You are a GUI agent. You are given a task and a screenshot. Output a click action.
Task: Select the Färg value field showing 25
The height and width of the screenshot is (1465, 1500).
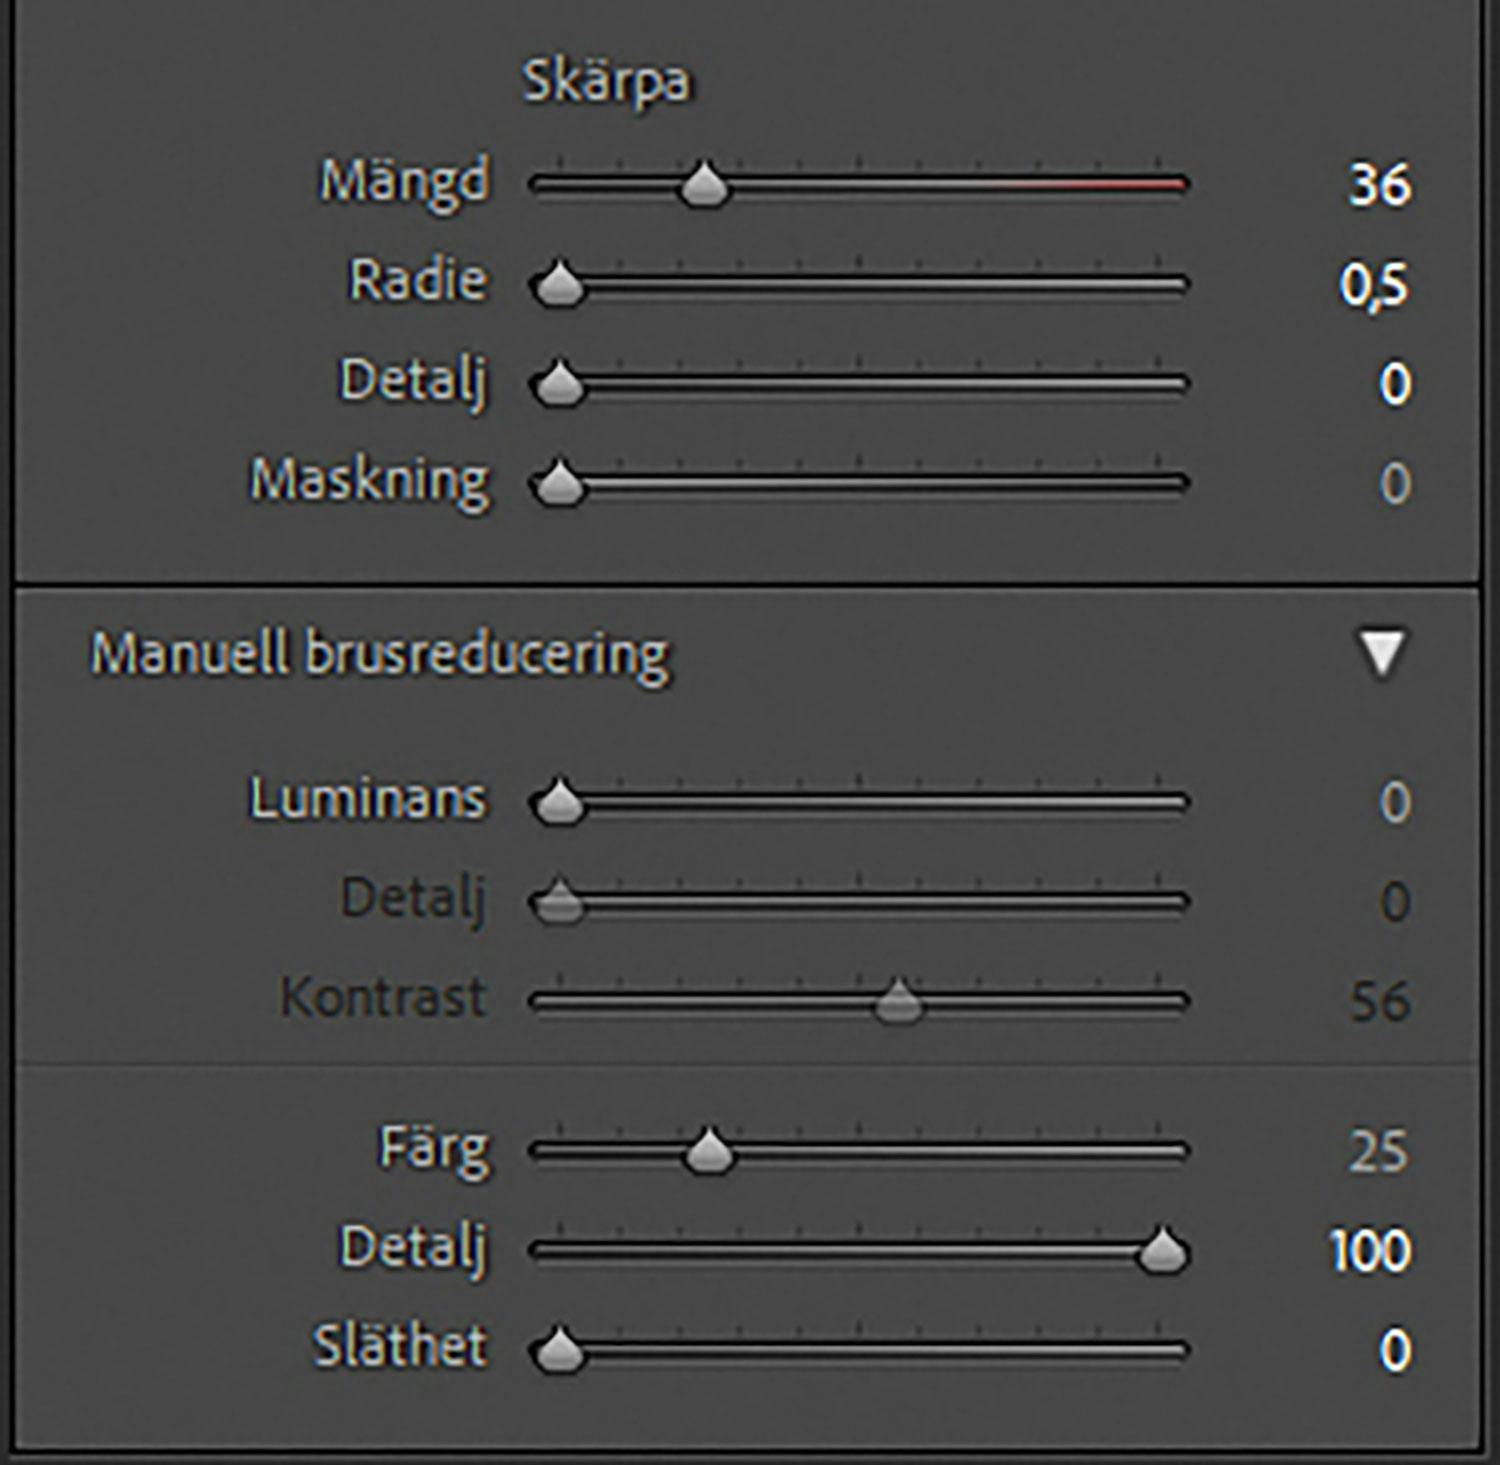coord(1378,1152)
